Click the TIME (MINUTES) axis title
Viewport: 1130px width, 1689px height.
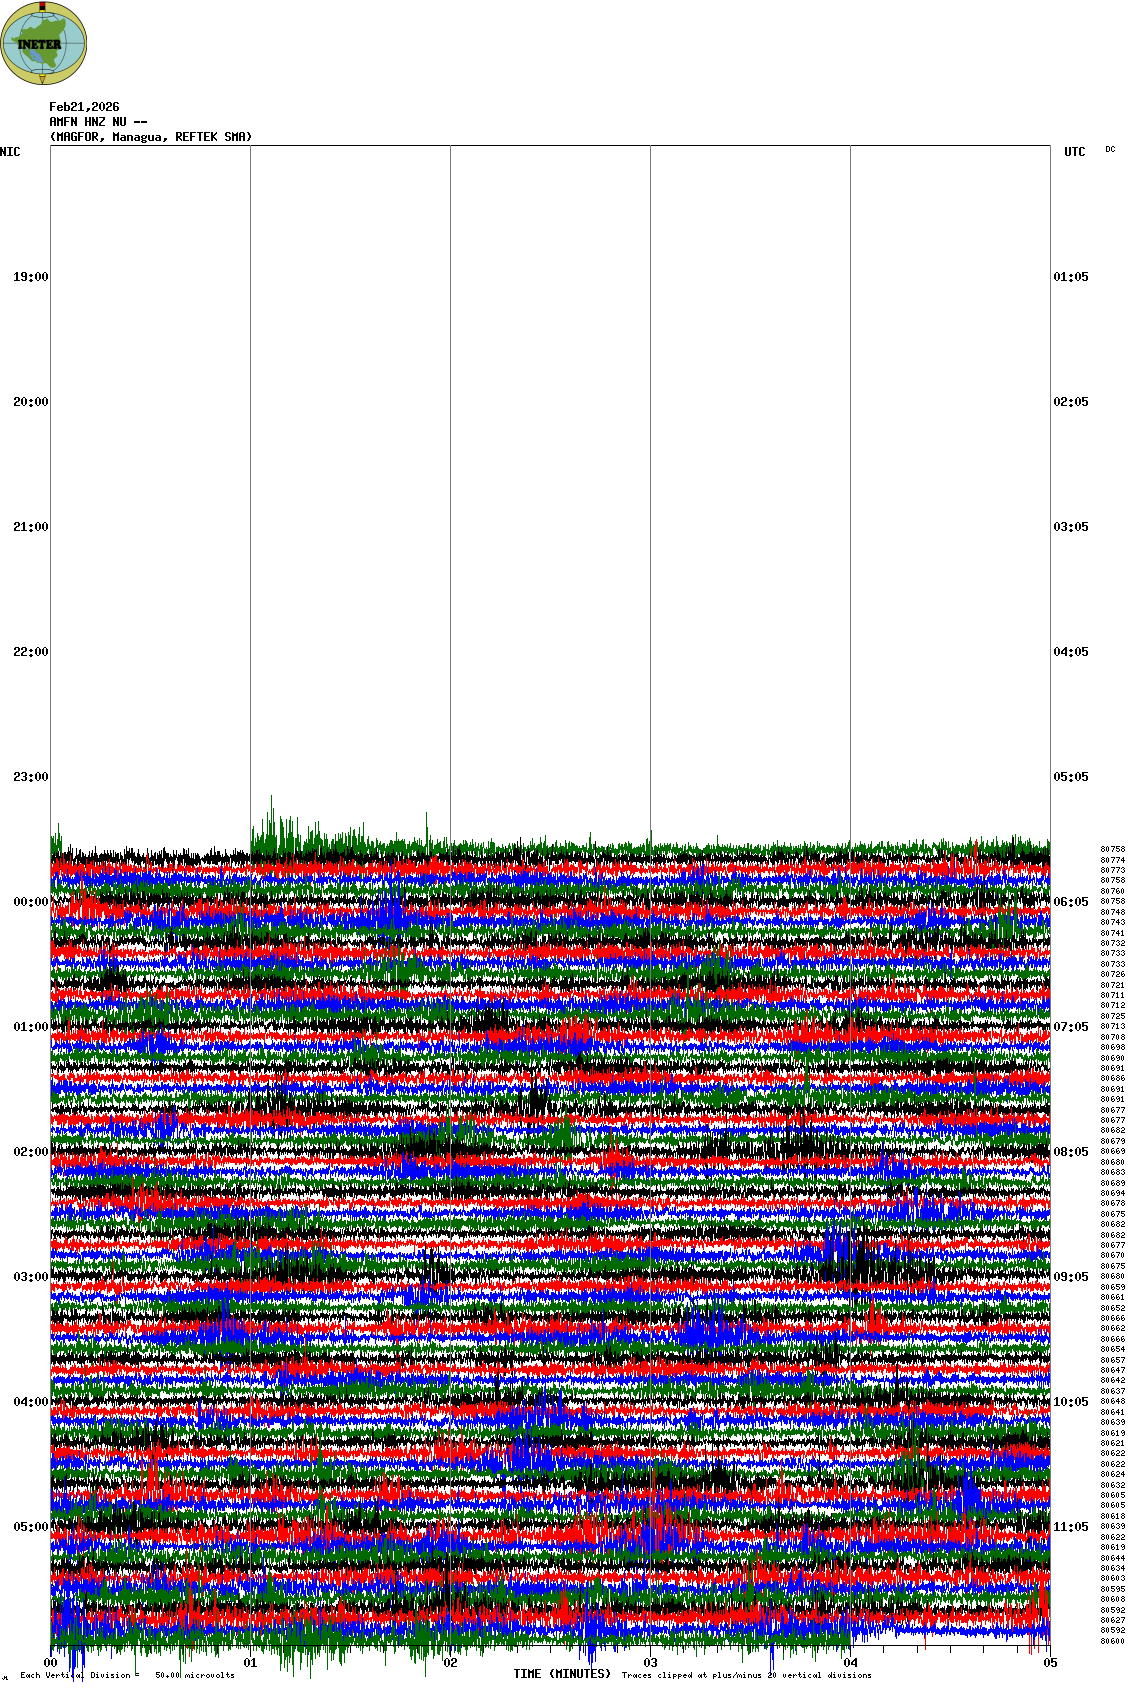562,1674
